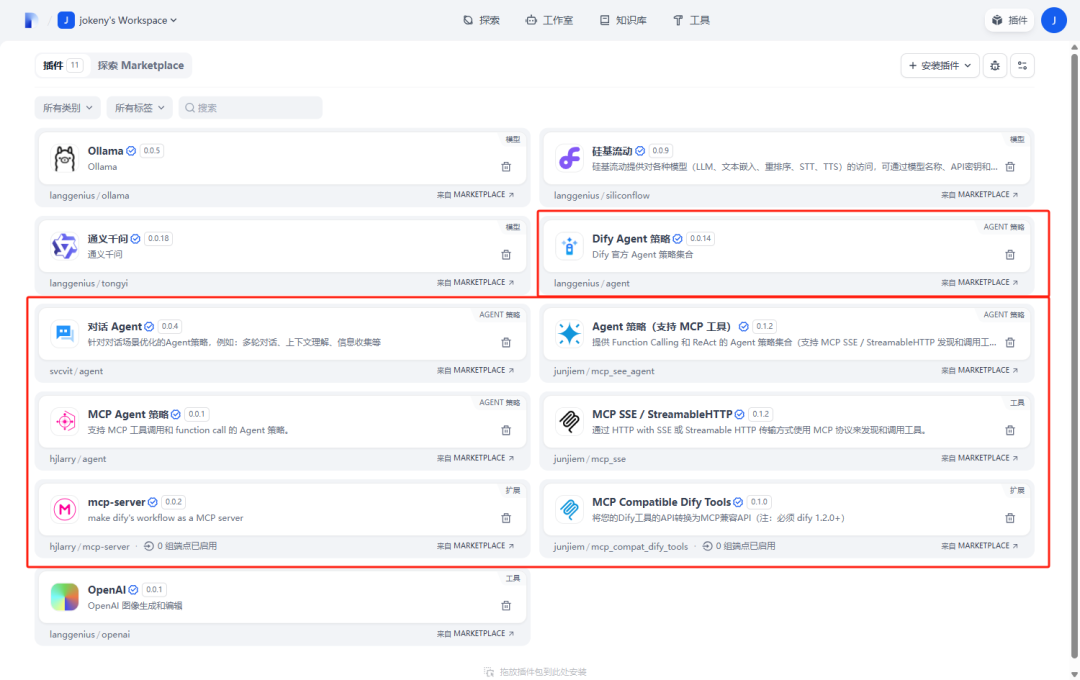The image size is (1080, 680).
Task: Click the MCP SSE paperclip logo icon
Action: [569, 421]
